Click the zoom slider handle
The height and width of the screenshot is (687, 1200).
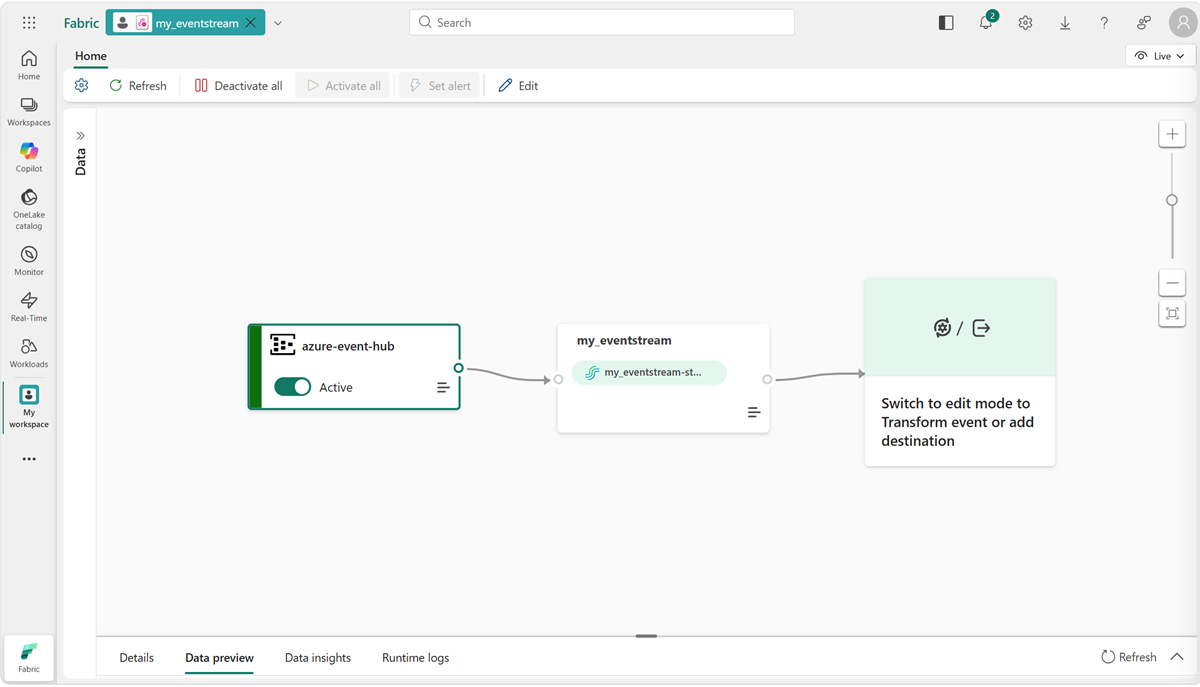(1172, 200)
